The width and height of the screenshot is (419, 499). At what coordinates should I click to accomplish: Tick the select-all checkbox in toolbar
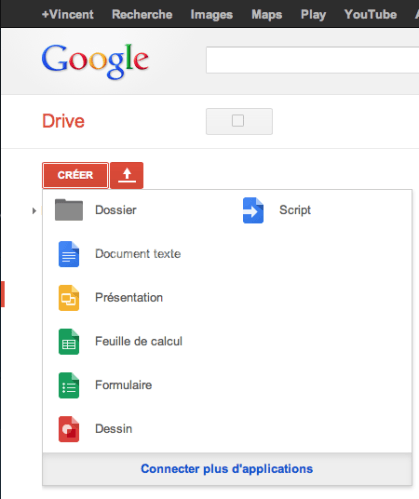click(238, 121)
